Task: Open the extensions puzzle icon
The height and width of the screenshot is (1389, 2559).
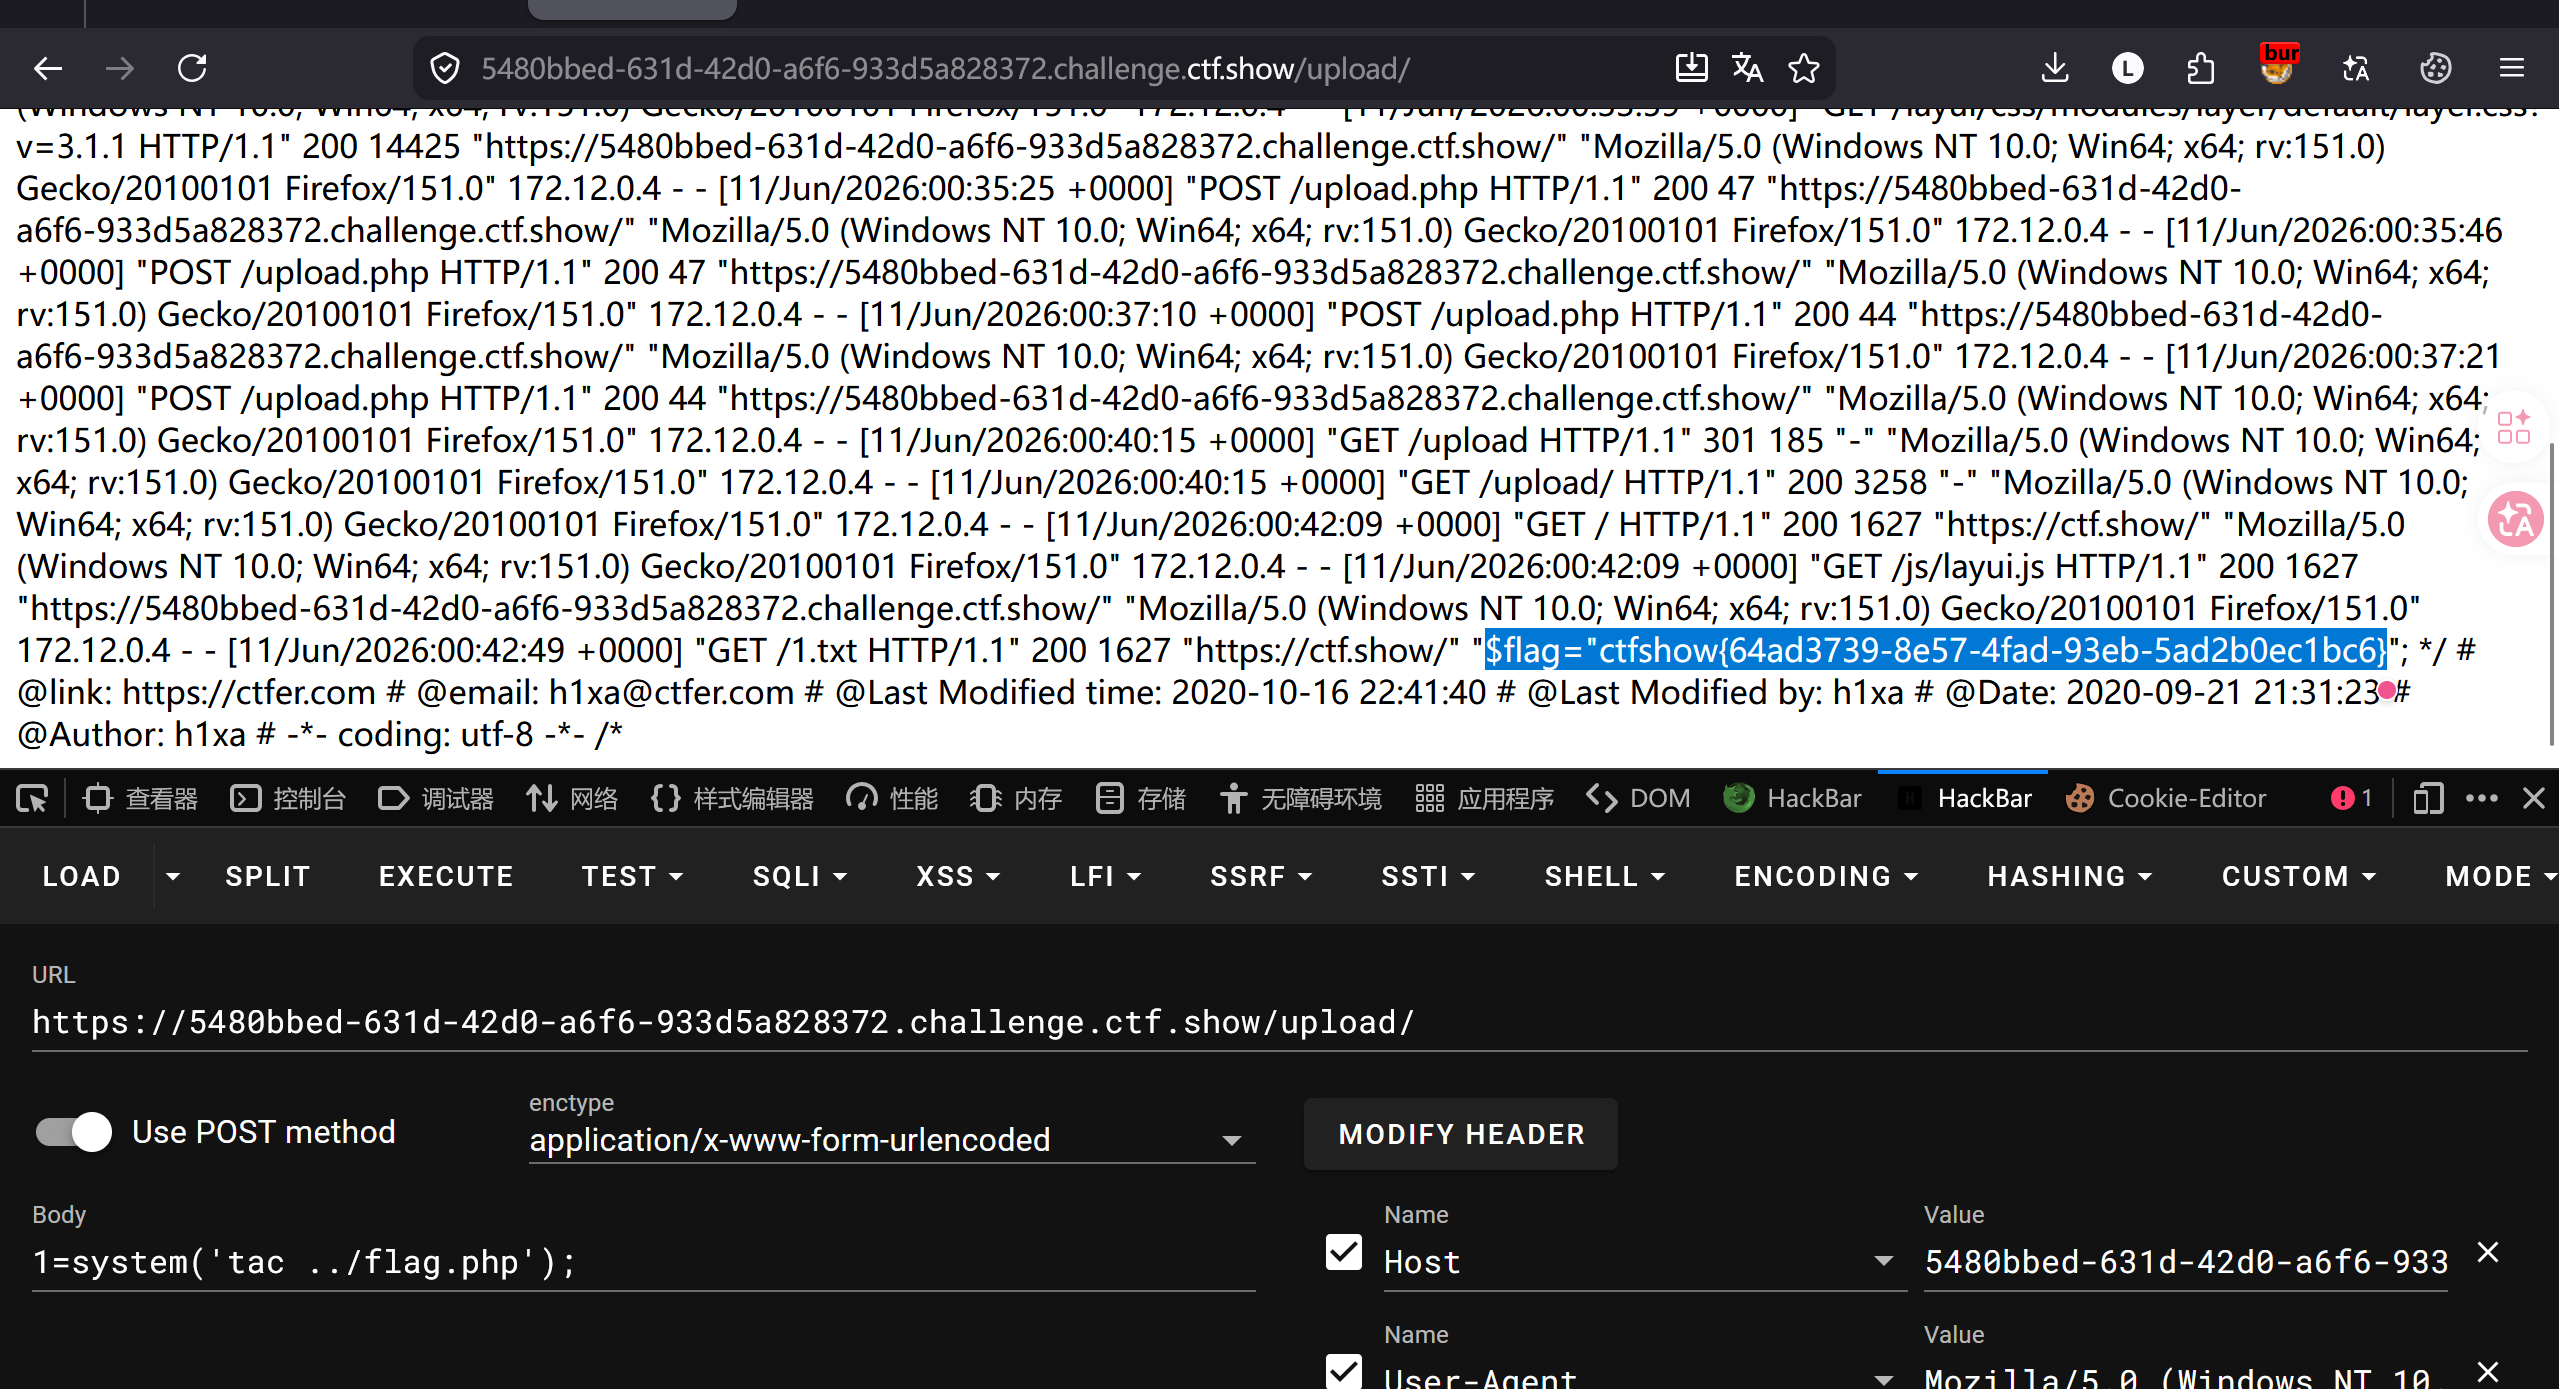Action: (2200, 69)
